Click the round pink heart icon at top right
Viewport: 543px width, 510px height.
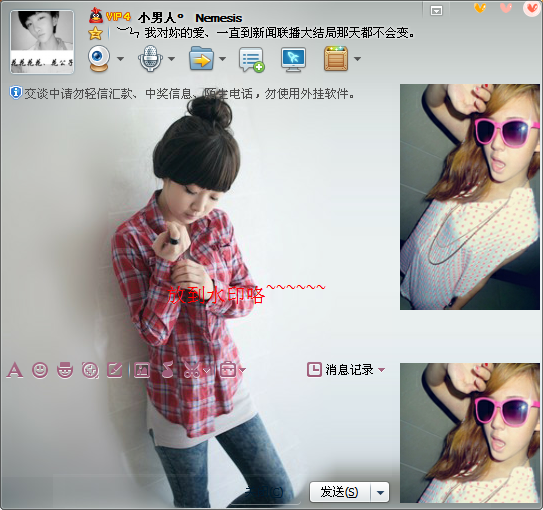(x=532, y=8)
